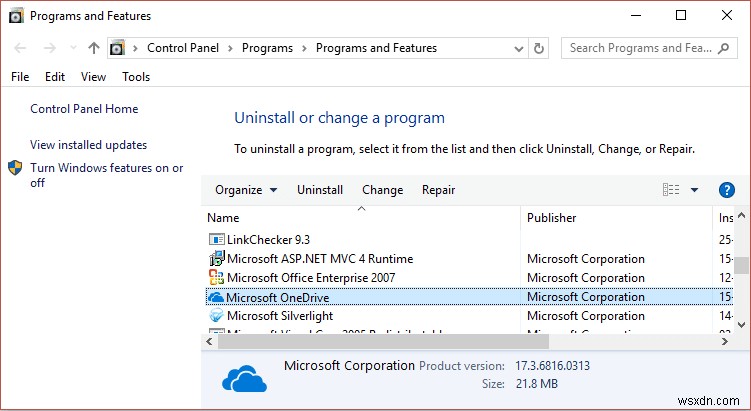This screenshot has height=411, width=751.
Task: Open the Organize dropdown
Action: pyautogui.click(x=246, y=190)
